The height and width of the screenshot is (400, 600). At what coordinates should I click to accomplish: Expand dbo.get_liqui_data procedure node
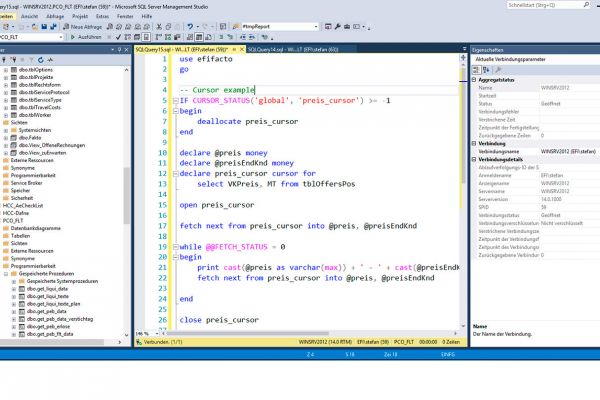(14, 289)
